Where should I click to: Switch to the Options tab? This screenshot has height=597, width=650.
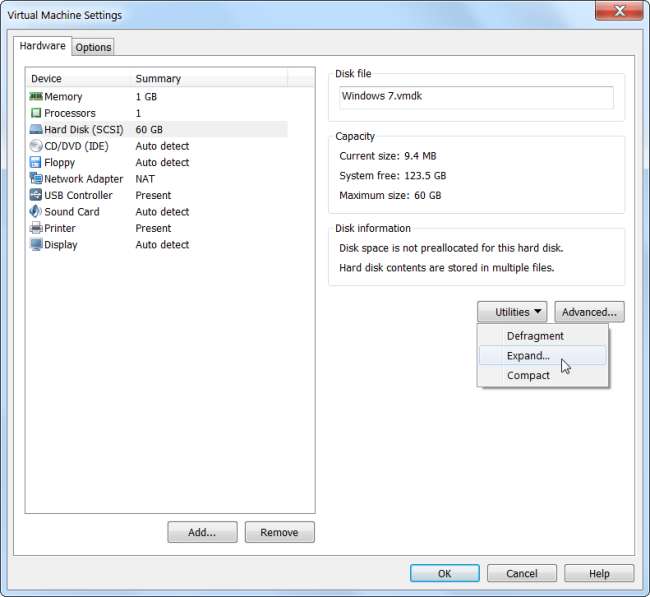(93, 47)
